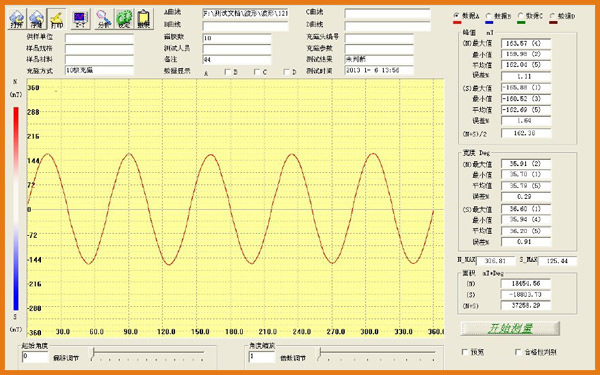Select the 数据B radio button
This screenshot has width=600, height=375.
(x=489, y=16)
